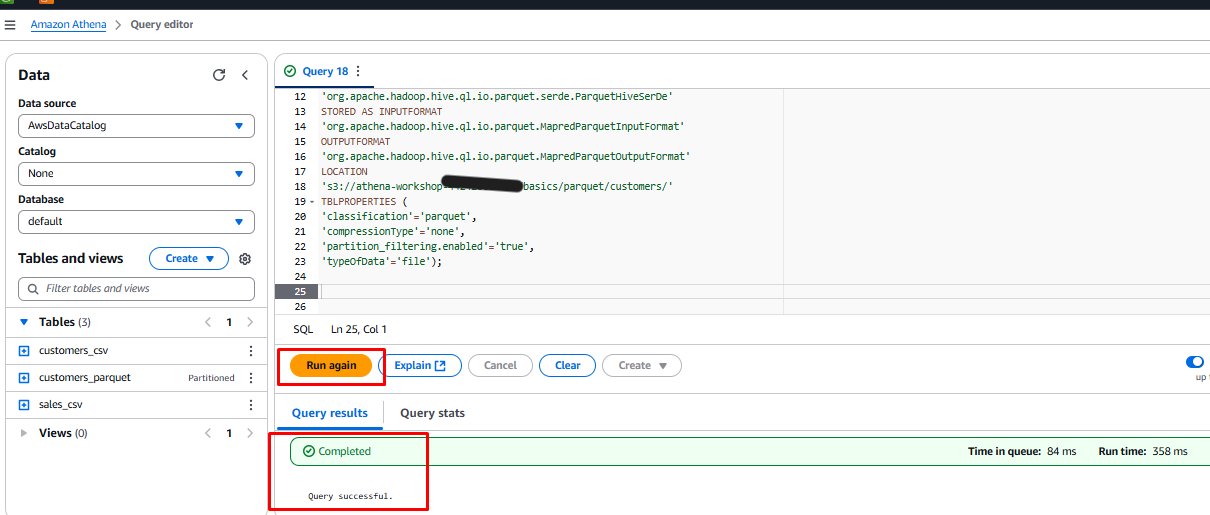Open the Data source dropdown

136,126
